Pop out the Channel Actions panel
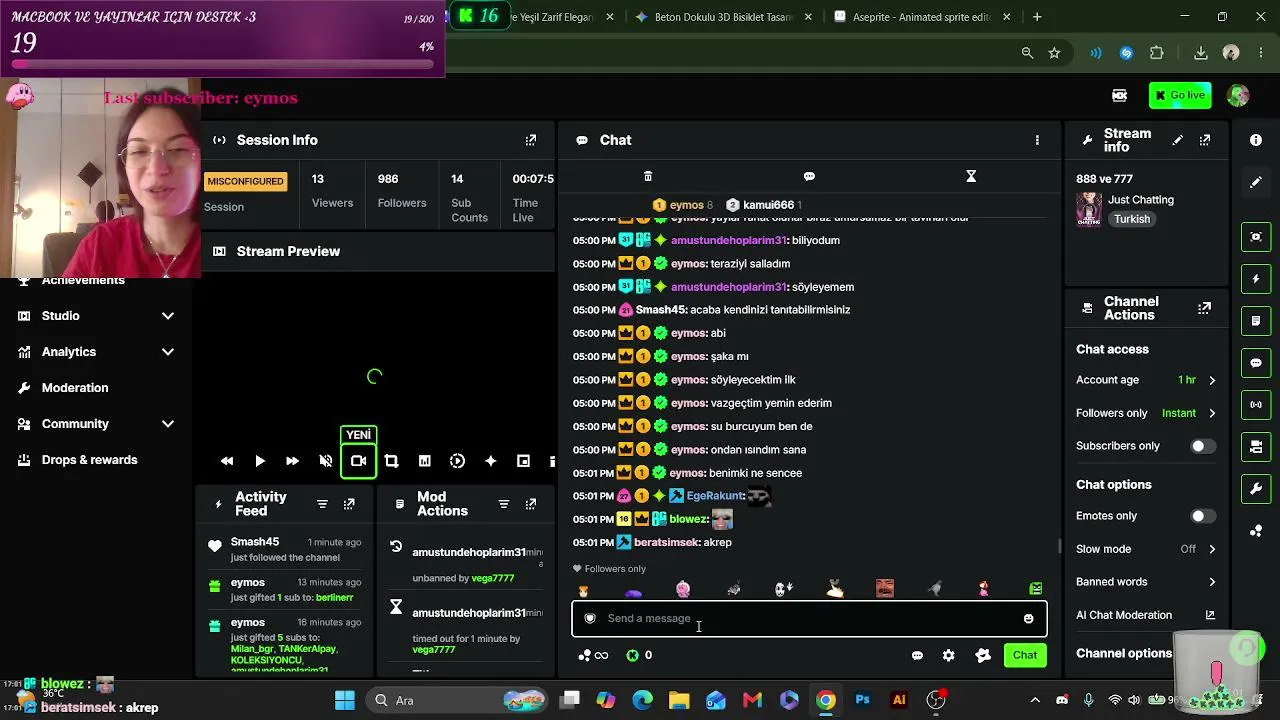Screen dimensions: 1280x720 (x=1205, y=308)
